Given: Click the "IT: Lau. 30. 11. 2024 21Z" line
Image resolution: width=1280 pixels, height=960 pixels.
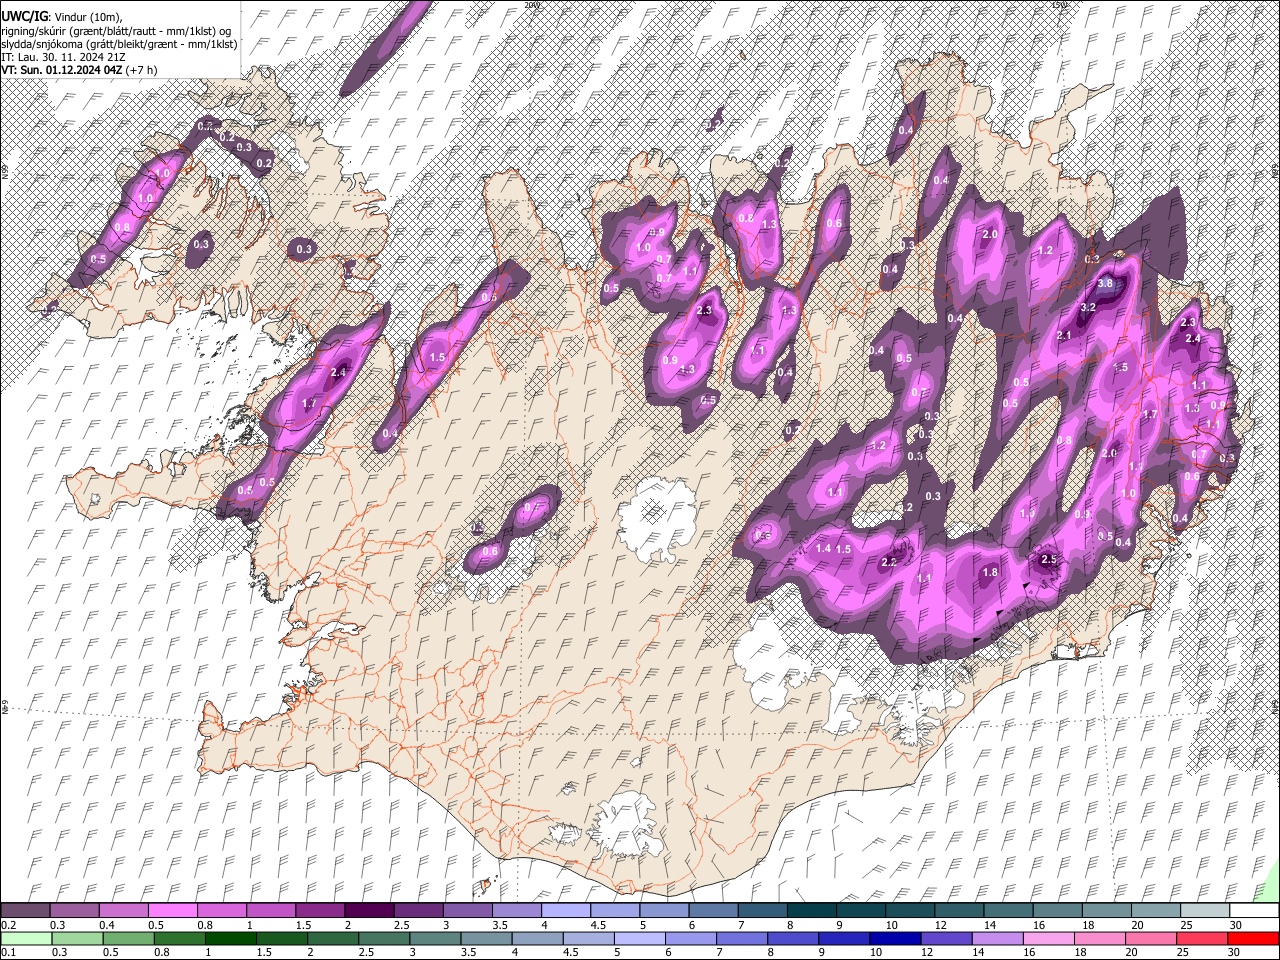Looking at the screenshot, I should [62, 57].
